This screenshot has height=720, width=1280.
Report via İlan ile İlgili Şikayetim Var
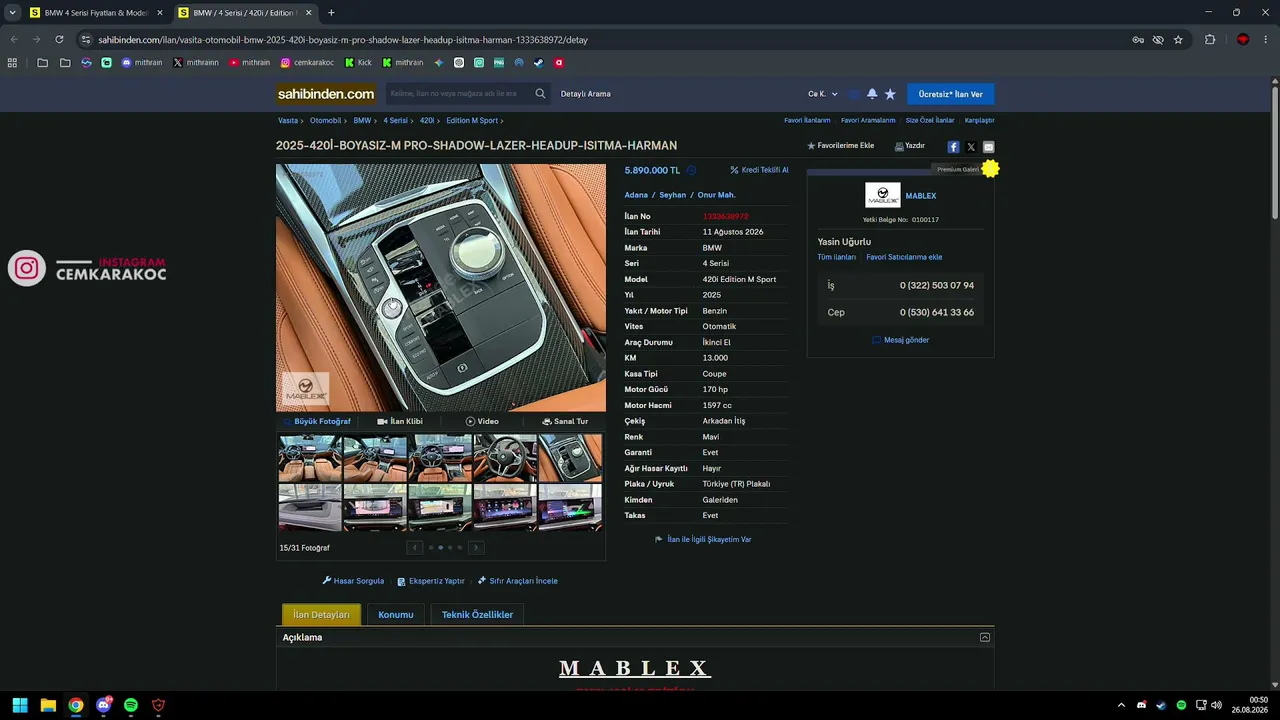click(703, 540)
